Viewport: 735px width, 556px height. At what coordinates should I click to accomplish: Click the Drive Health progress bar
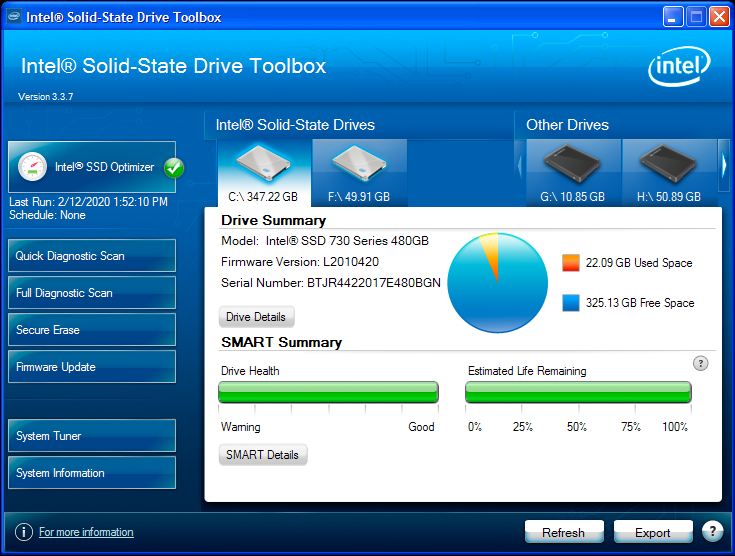[328, 392]
